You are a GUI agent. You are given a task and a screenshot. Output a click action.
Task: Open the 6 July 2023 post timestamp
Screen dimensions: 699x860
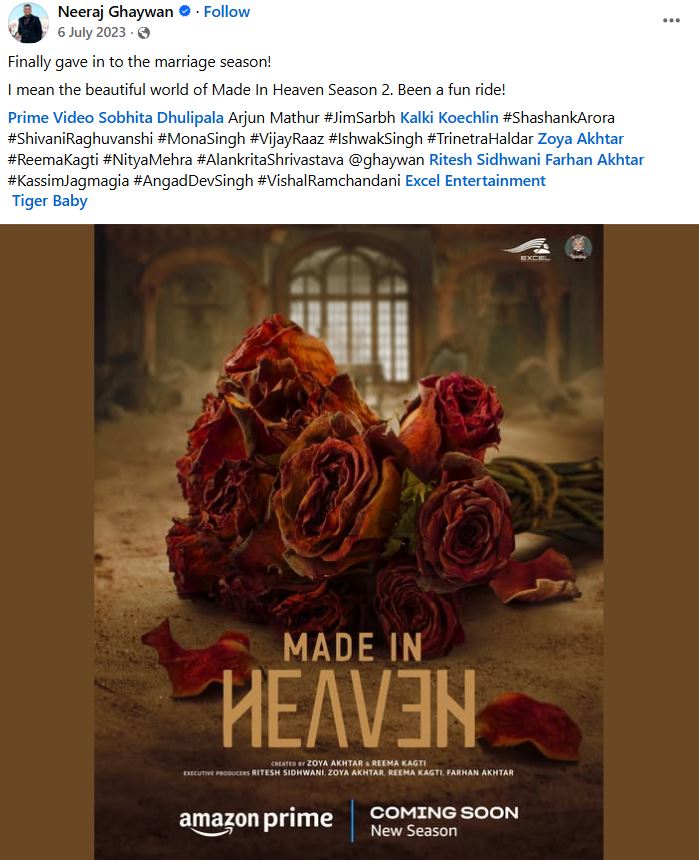click(92, 32)
